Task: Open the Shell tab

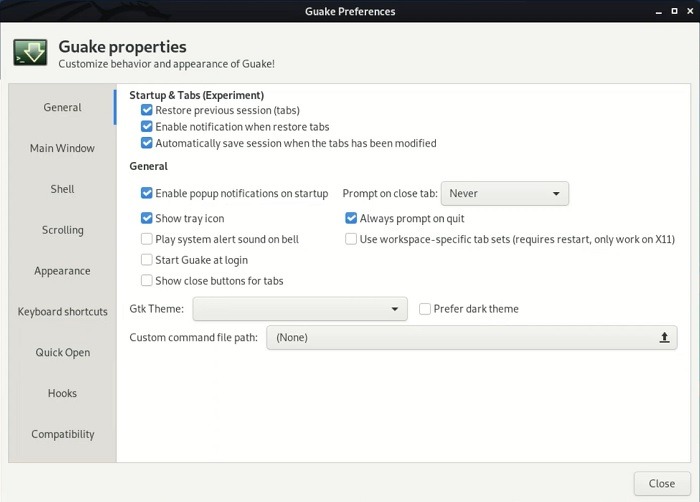Action: click(62, 189)
